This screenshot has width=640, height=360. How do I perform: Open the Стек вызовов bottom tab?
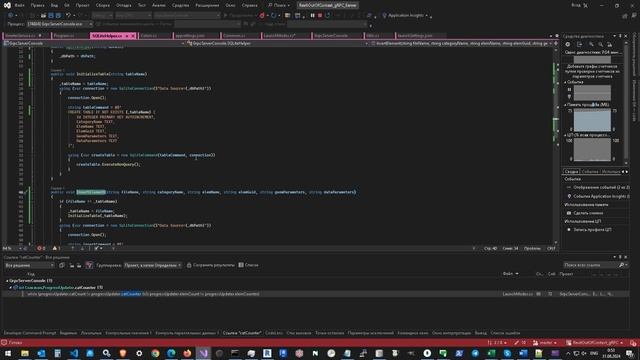pos(299,333)
